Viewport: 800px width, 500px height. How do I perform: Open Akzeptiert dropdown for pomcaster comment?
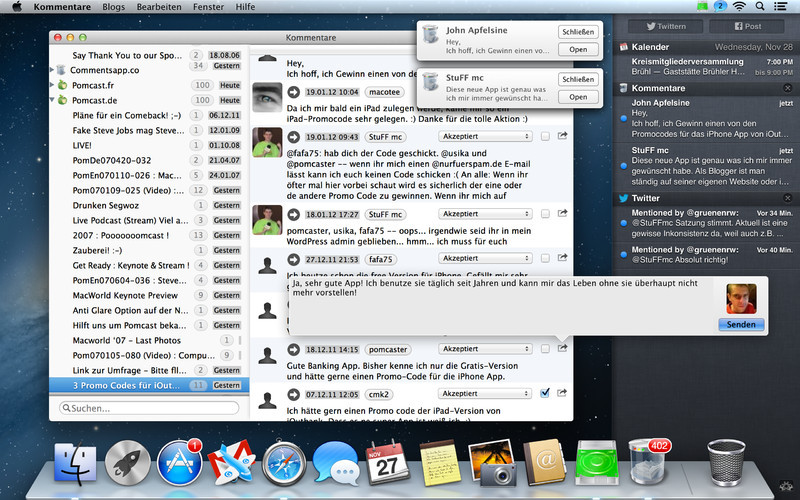coord(485,350)
